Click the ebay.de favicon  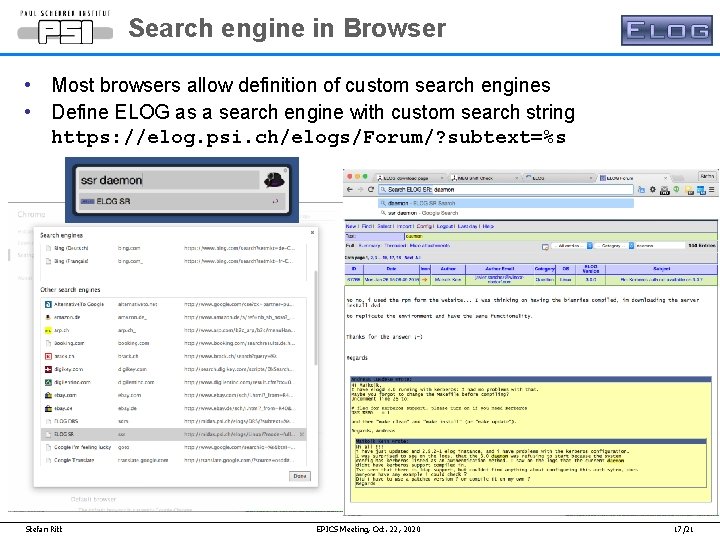coord(48,408)
